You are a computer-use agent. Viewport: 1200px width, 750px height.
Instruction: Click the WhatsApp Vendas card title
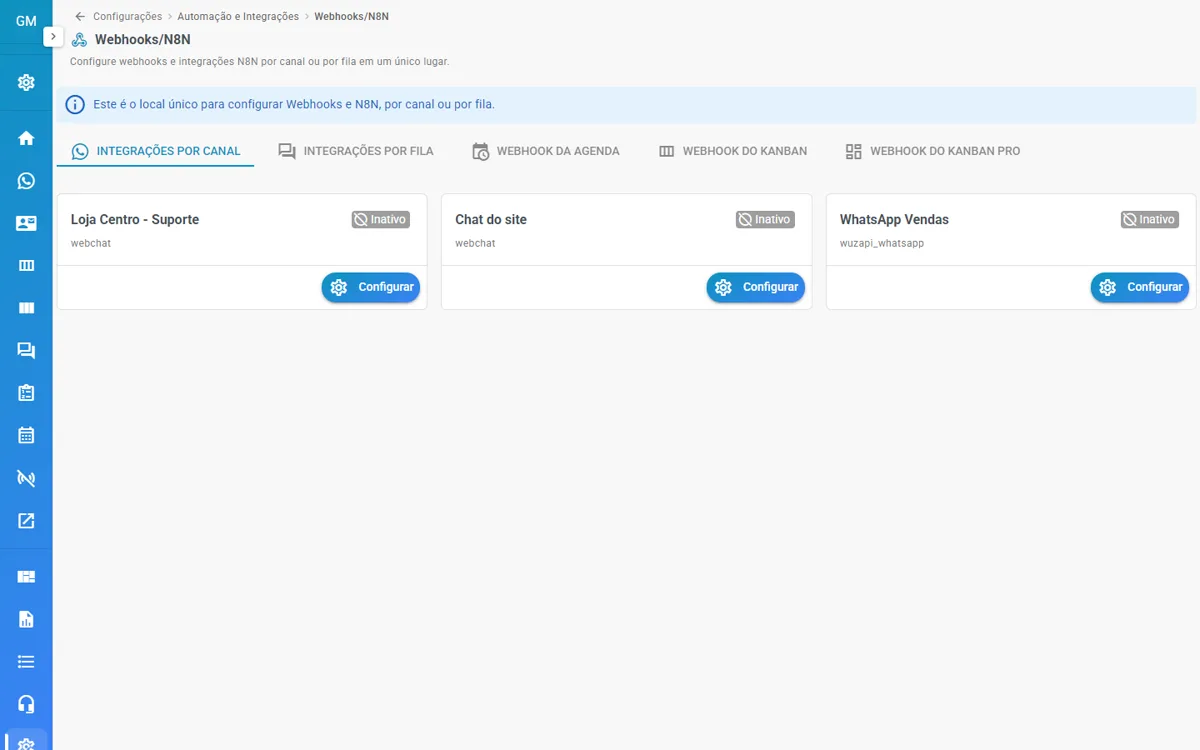point(894,219)
